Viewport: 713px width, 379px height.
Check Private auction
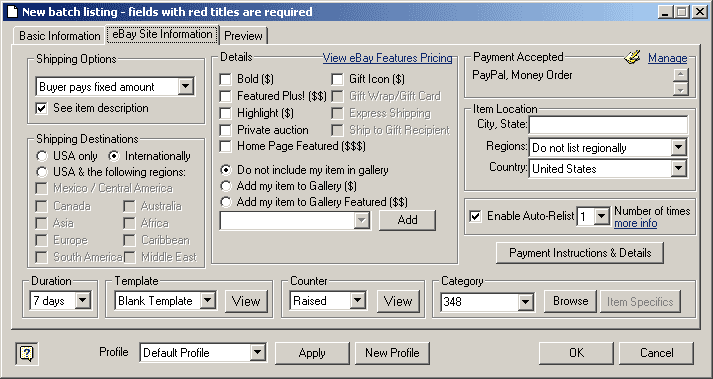(x=226, y=130)
